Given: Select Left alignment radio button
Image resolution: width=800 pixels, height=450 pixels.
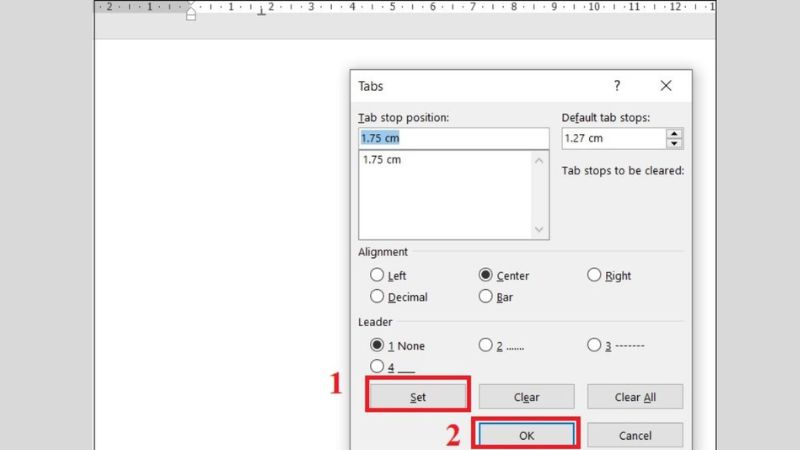Looking at the screenshot, I should [x=377, y=275].
